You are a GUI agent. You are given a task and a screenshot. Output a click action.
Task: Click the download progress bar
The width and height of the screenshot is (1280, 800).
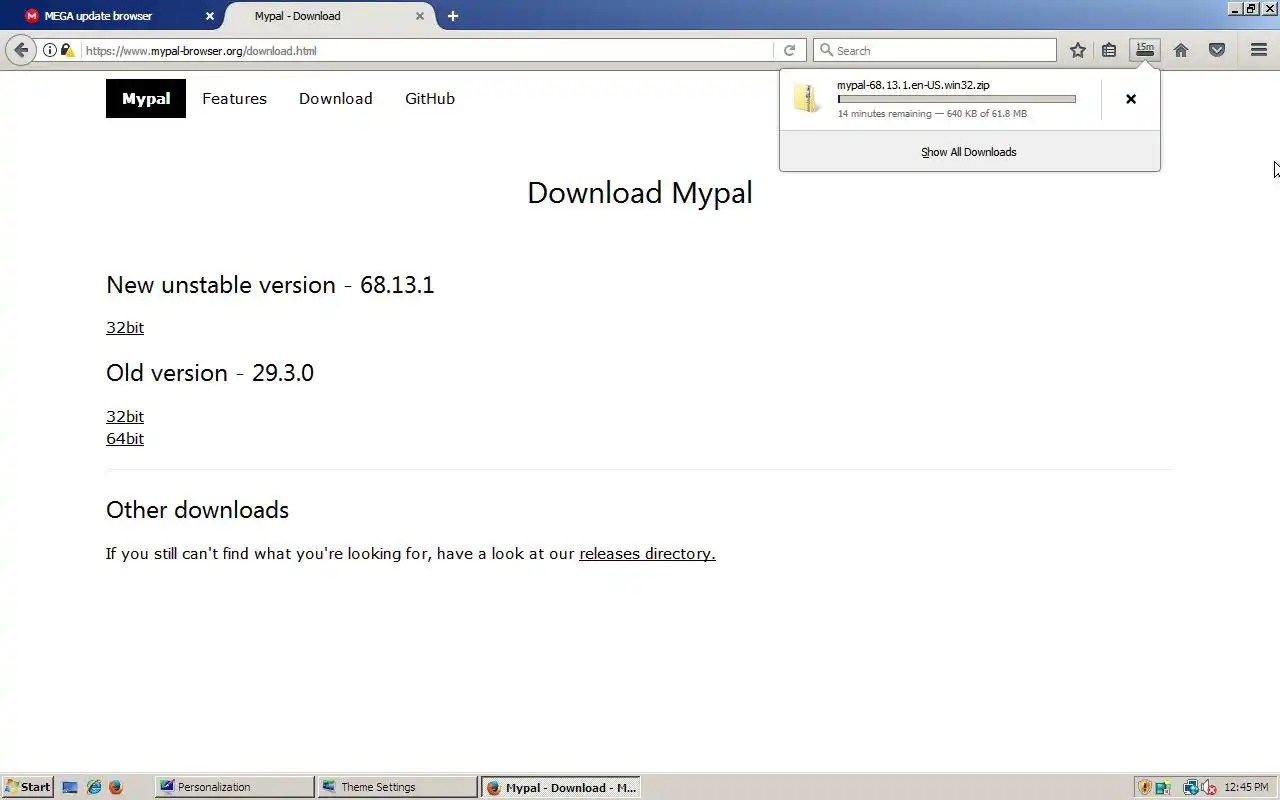point(957,99)
